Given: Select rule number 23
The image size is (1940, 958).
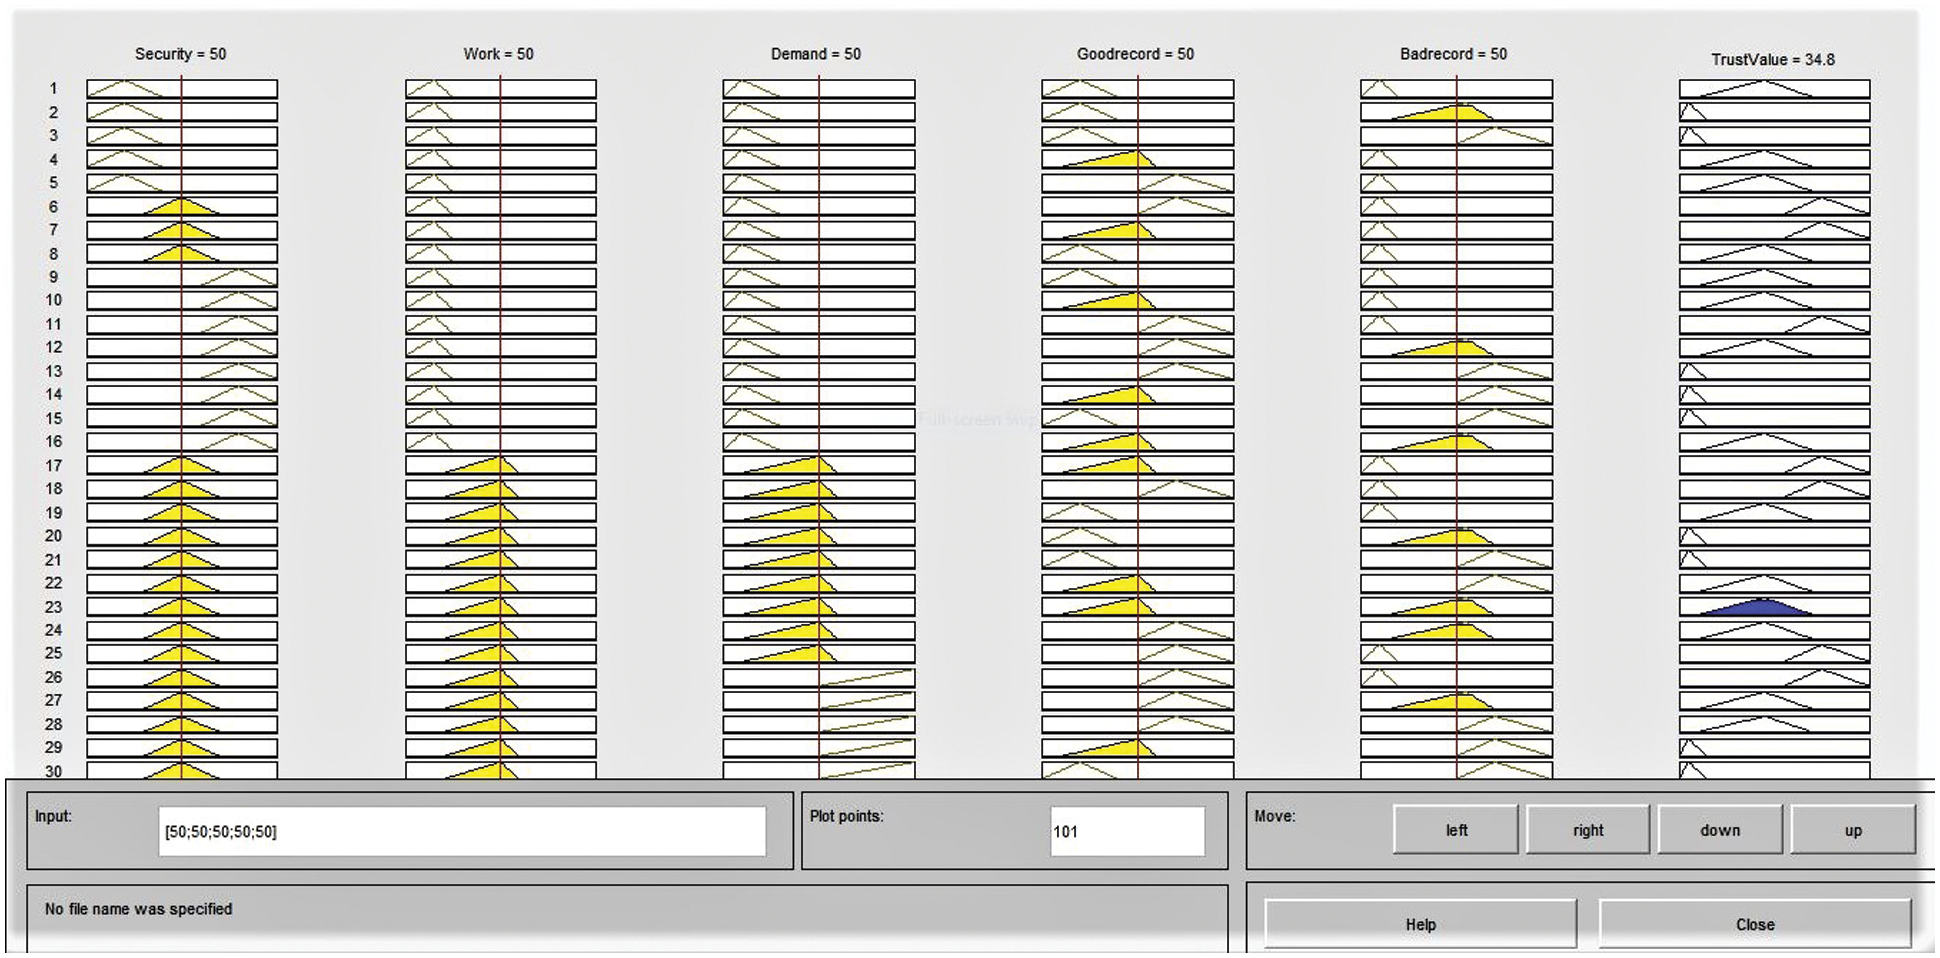Looking at the screenshot, I should [54, 607].
